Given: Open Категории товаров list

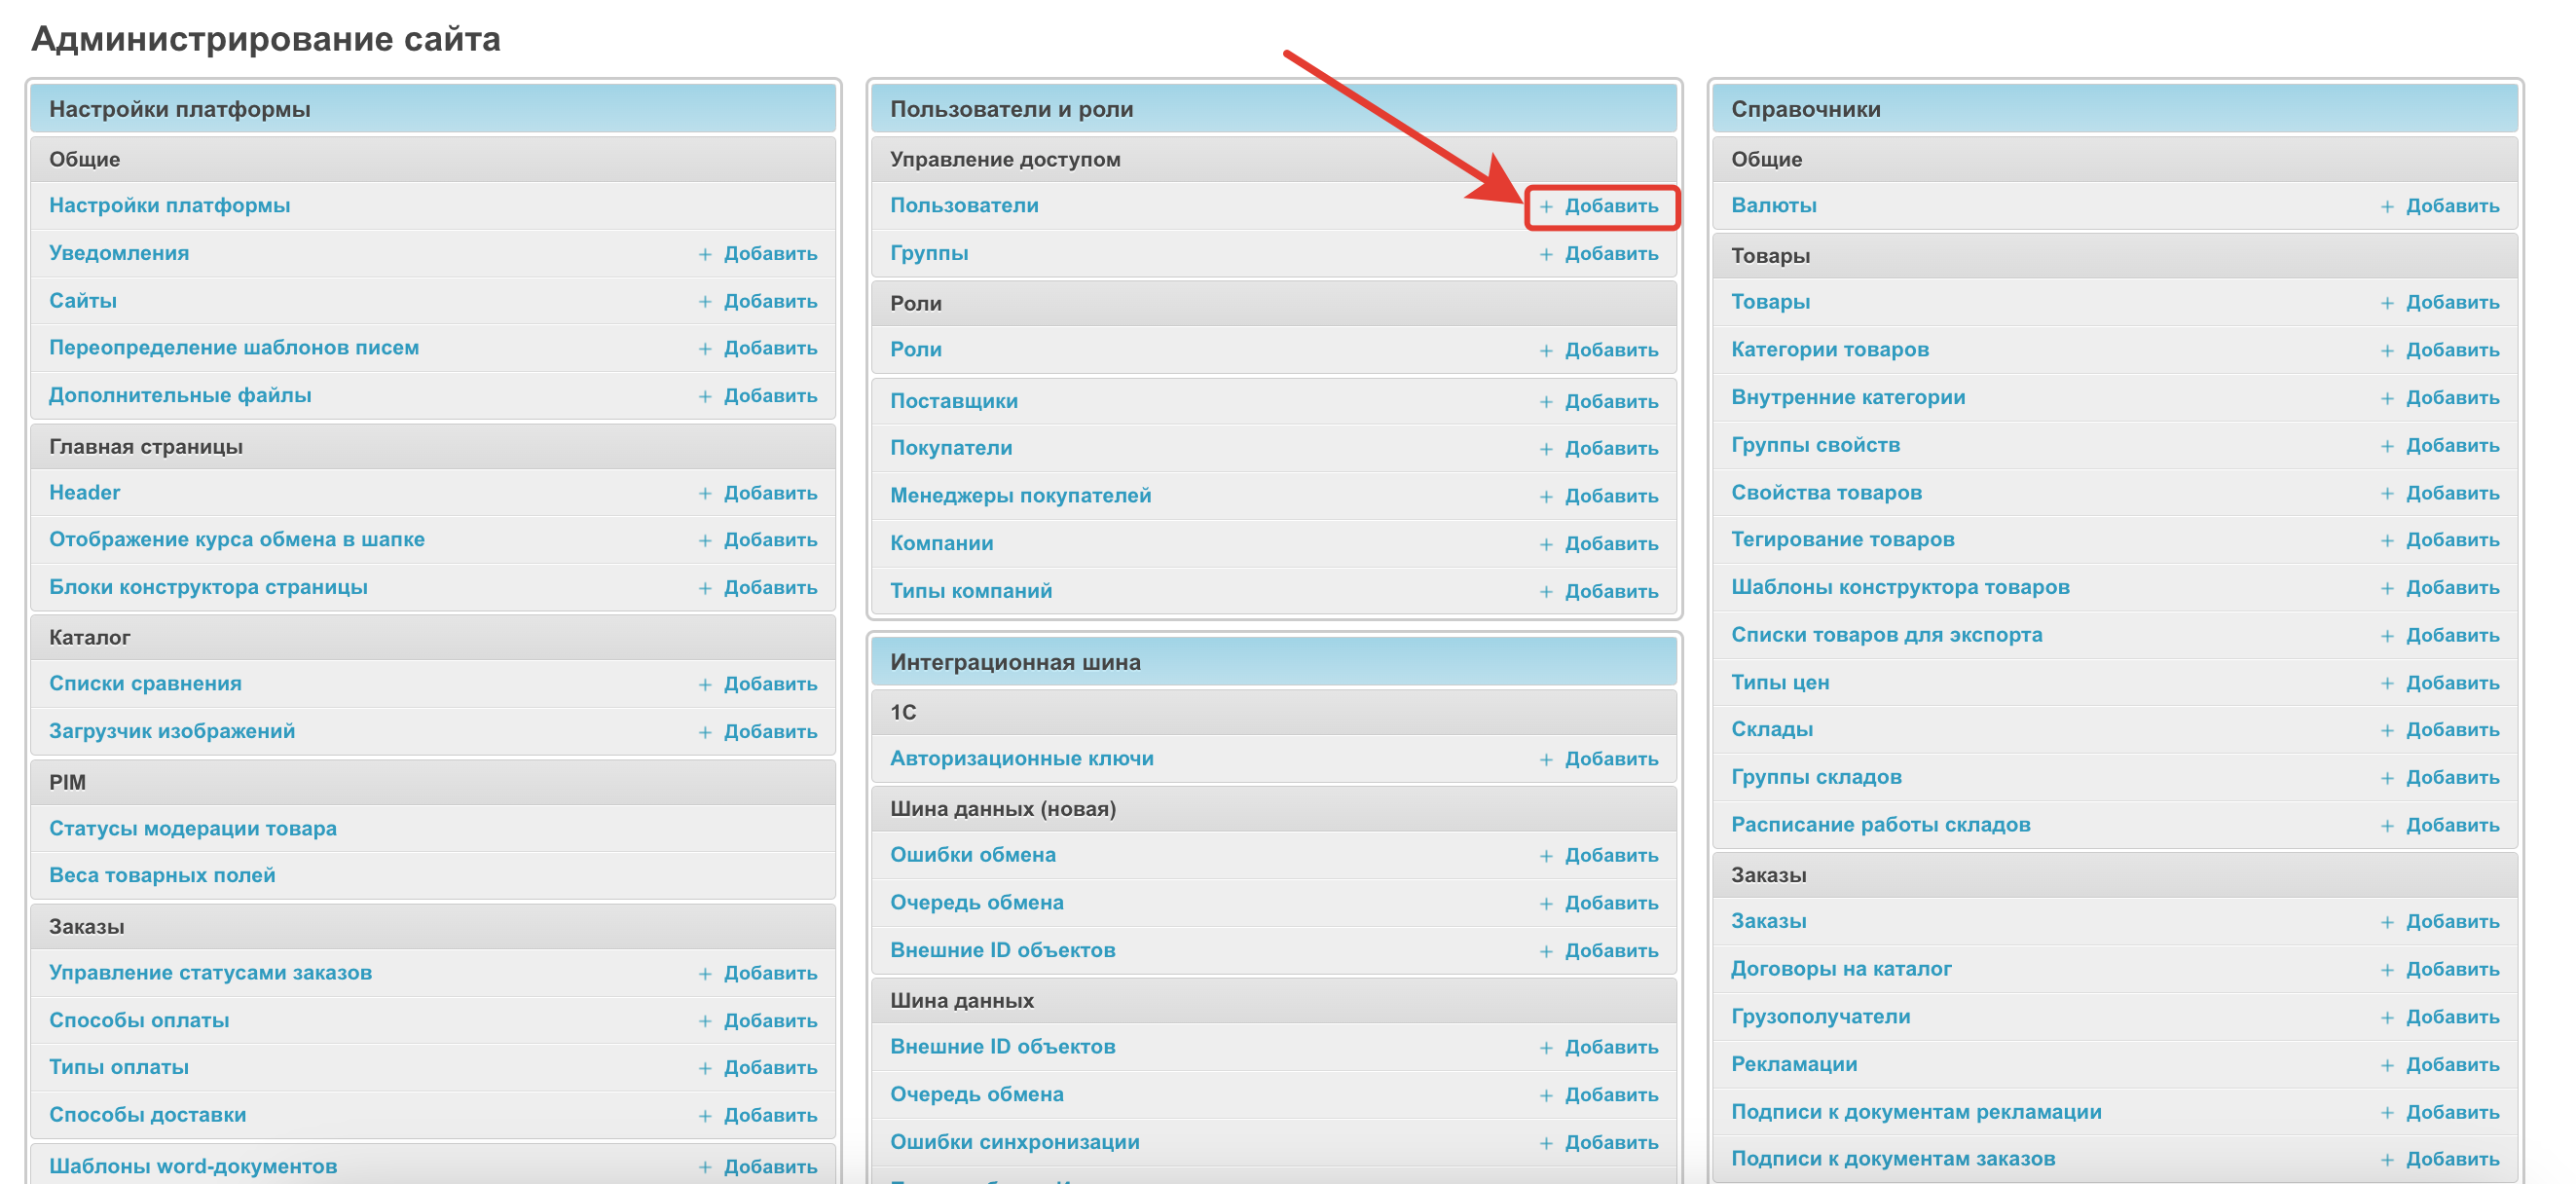Looking at the screenshot, I should point(1829,349).
